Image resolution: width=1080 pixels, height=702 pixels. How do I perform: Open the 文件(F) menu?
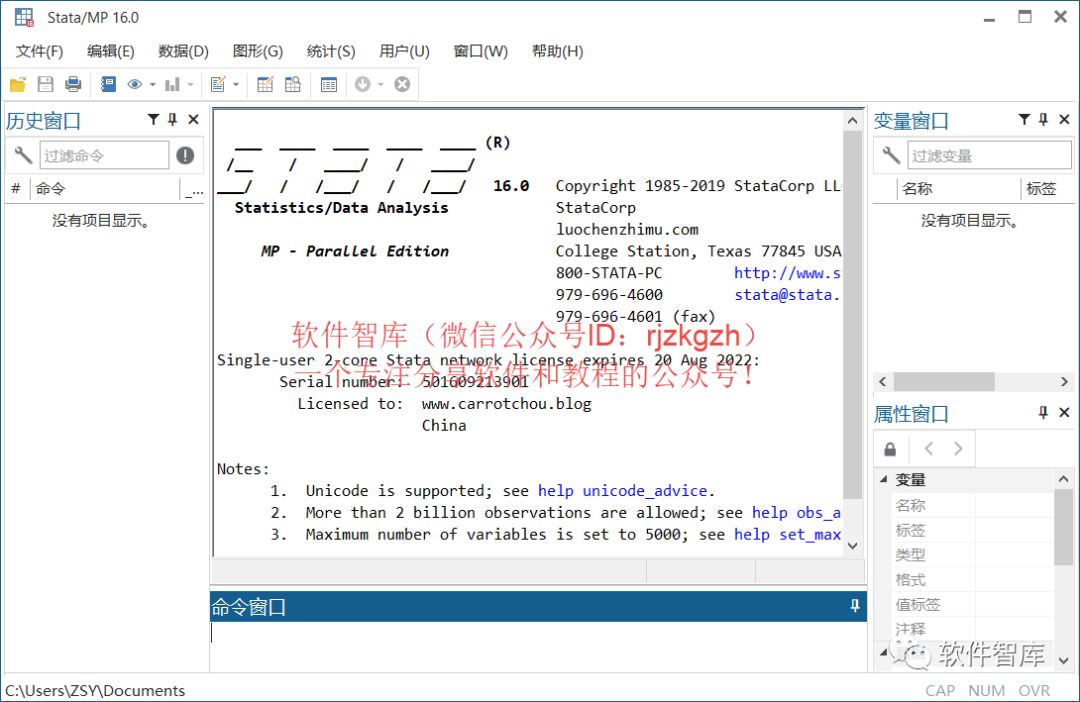tap(39, 52)
